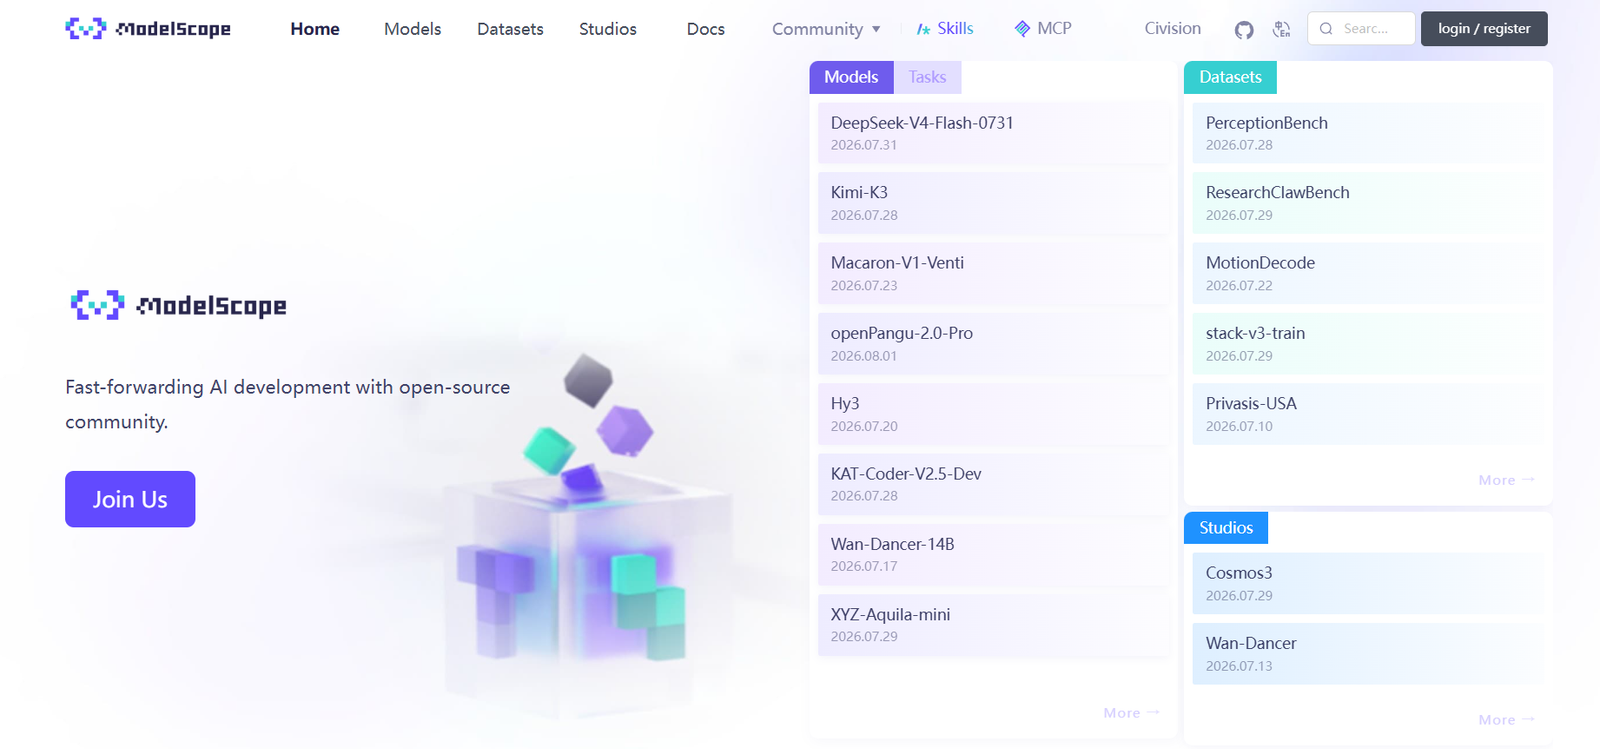Open the PerceptionBench dataset card
This screenshot has height=749, width=1600.
pyautogui.click(x=1368, y=133)
